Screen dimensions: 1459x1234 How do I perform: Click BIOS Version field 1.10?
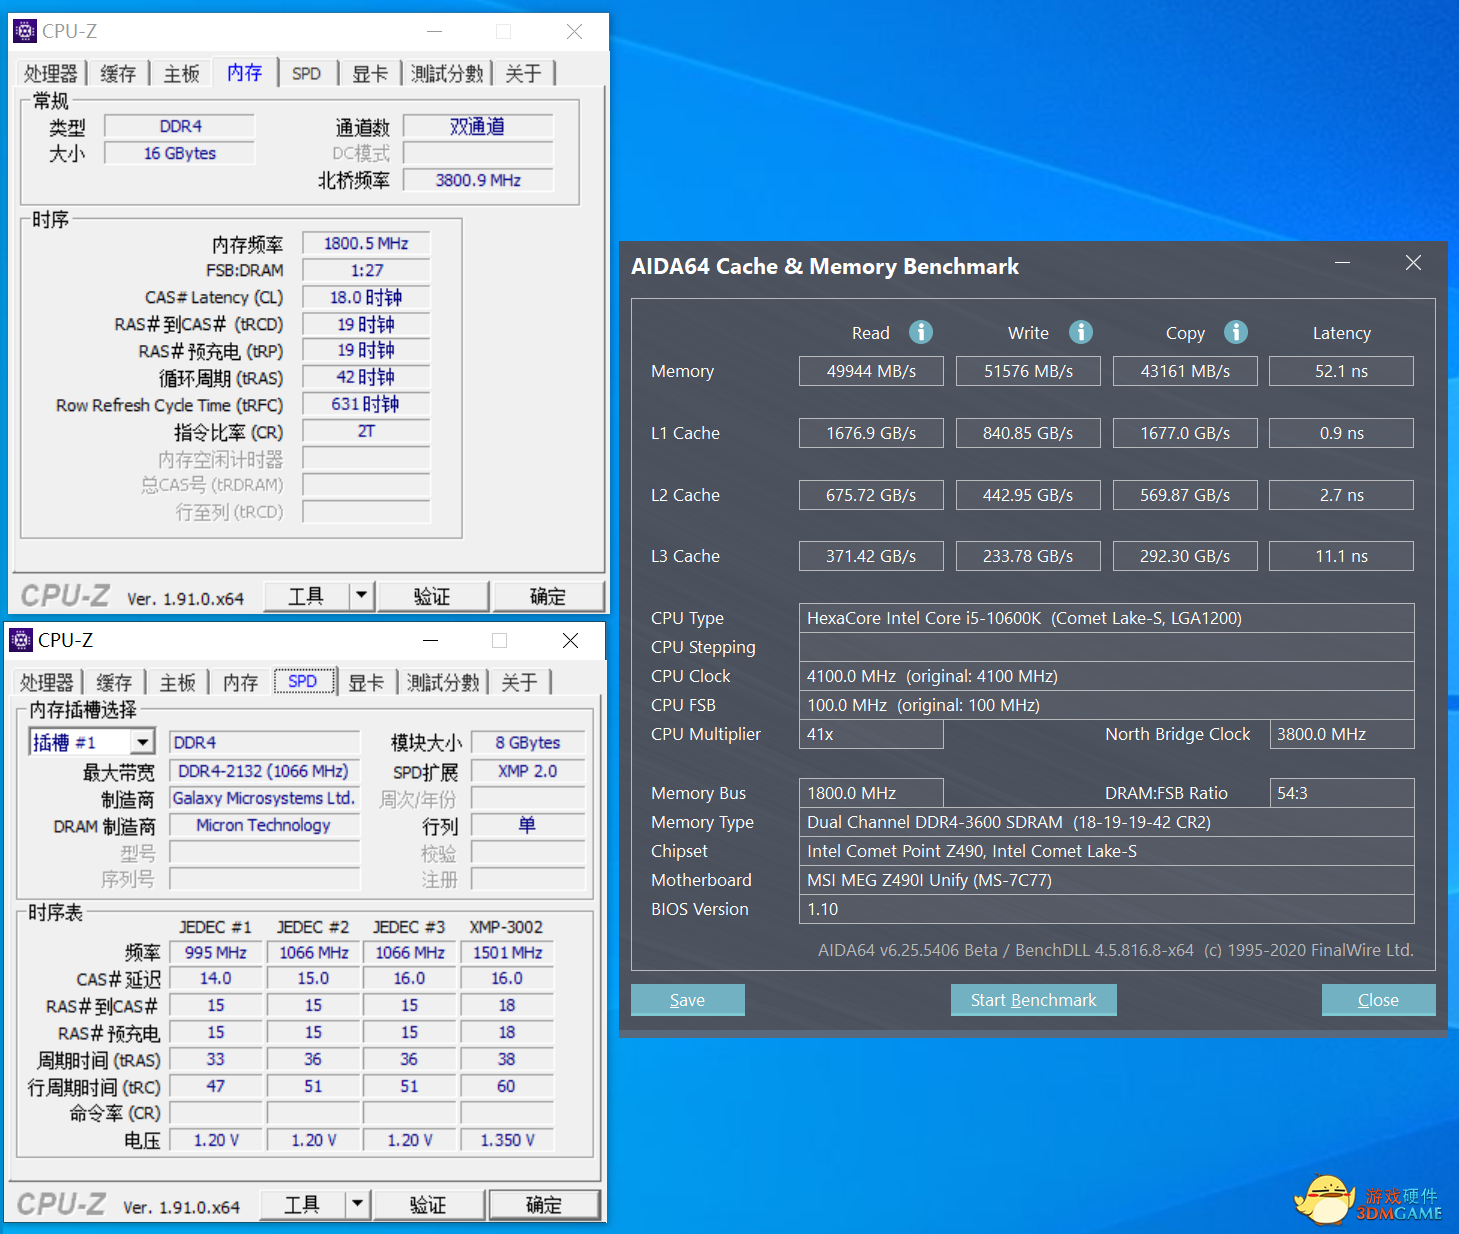pyautogui.click(x=1107, y=909)
